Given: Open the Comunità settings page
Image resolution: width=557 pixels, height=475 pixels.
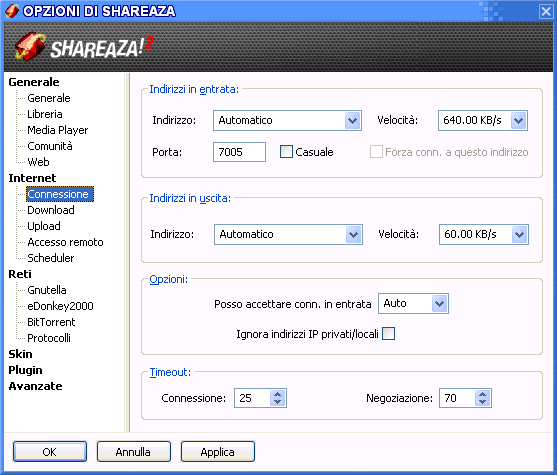Looking at the screenshot, I should pyautogui.click(x=50, y=146).
